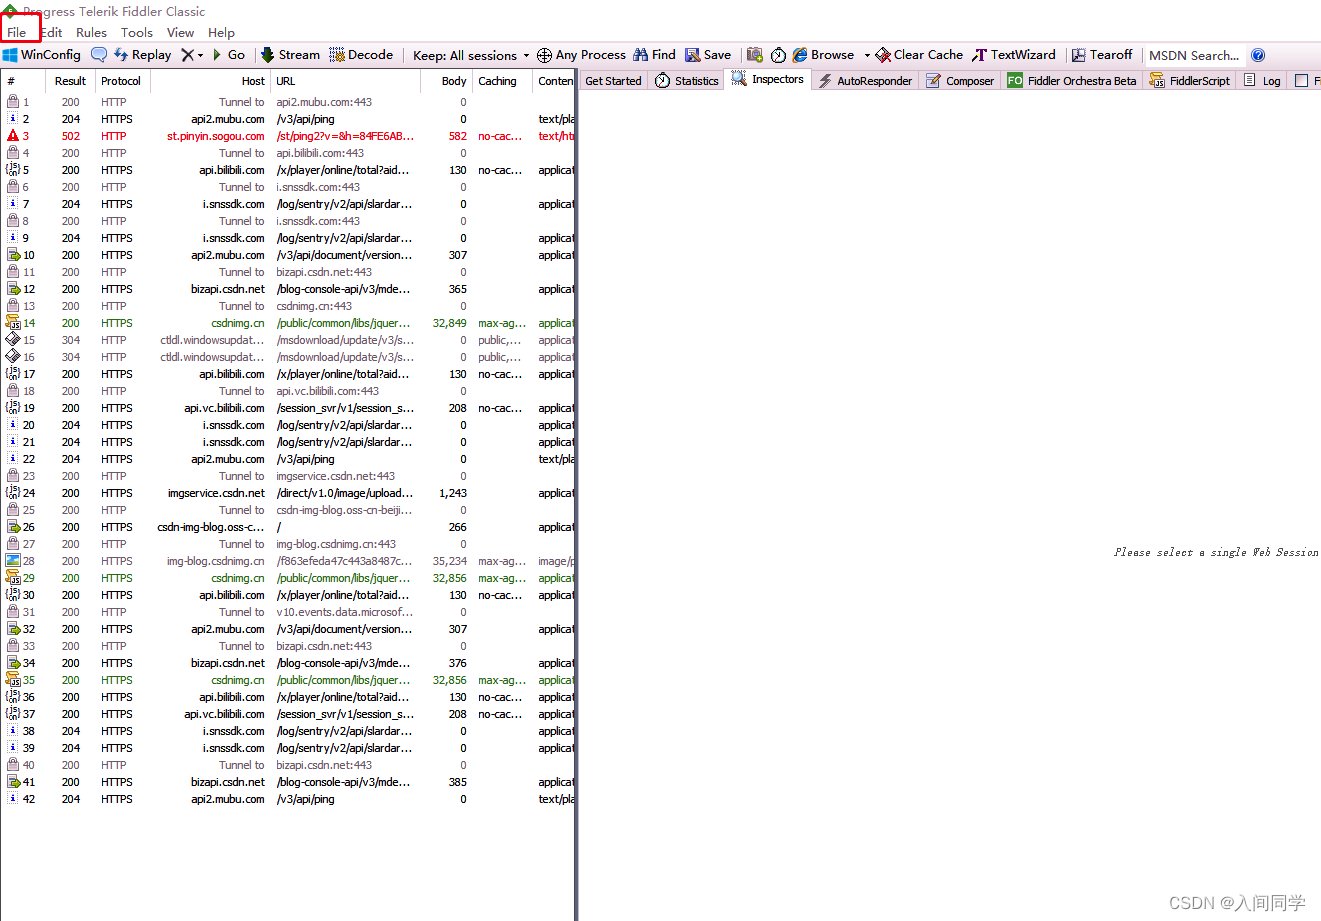The width and height of the screenshot is (1321, 921).
Task: Tear off the inspectors panel
Action: point(1102,55)
